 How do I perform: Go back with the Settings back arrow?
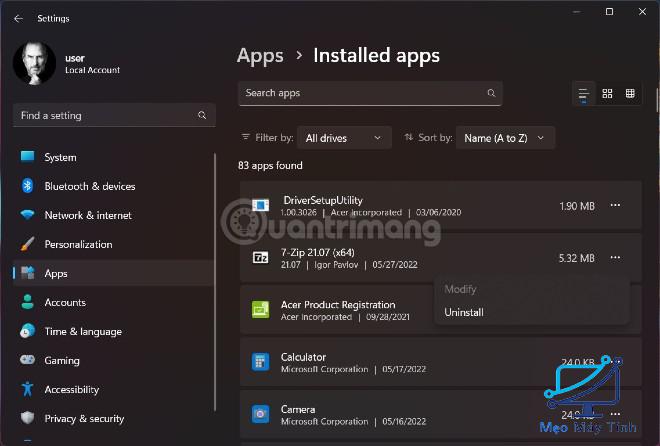tap(18, 19)
